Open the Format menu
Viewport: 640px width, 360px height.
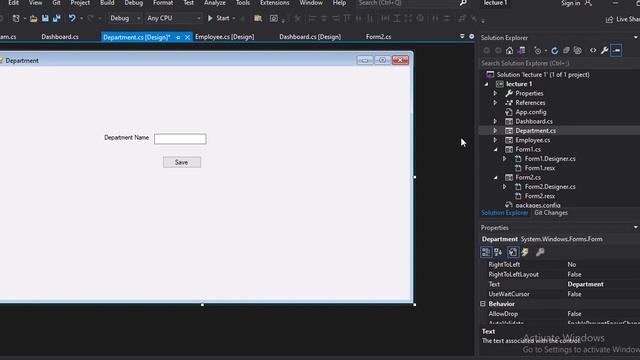tap(163, 3)
